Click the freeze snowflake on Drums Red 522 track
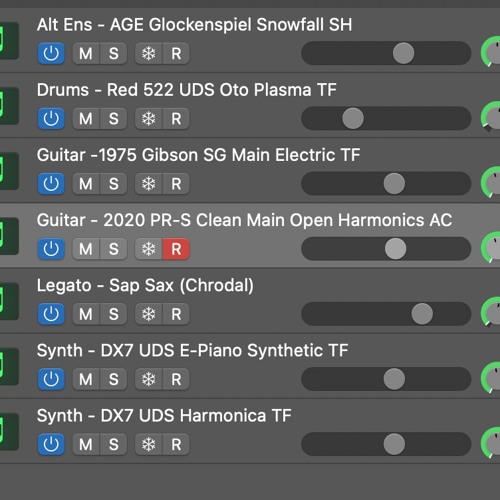Screen dimensions: 500x500 (149, 118)
